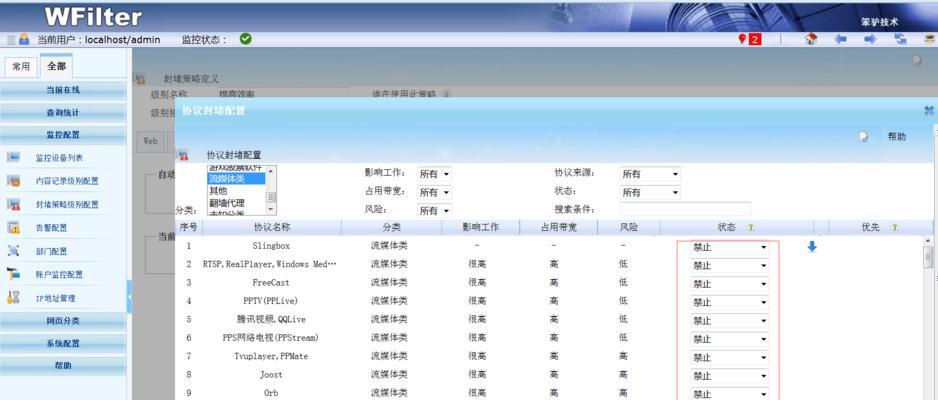938x400 pixels.
Task: Open the 当前在线 menu section
Action: pos(63,90)
